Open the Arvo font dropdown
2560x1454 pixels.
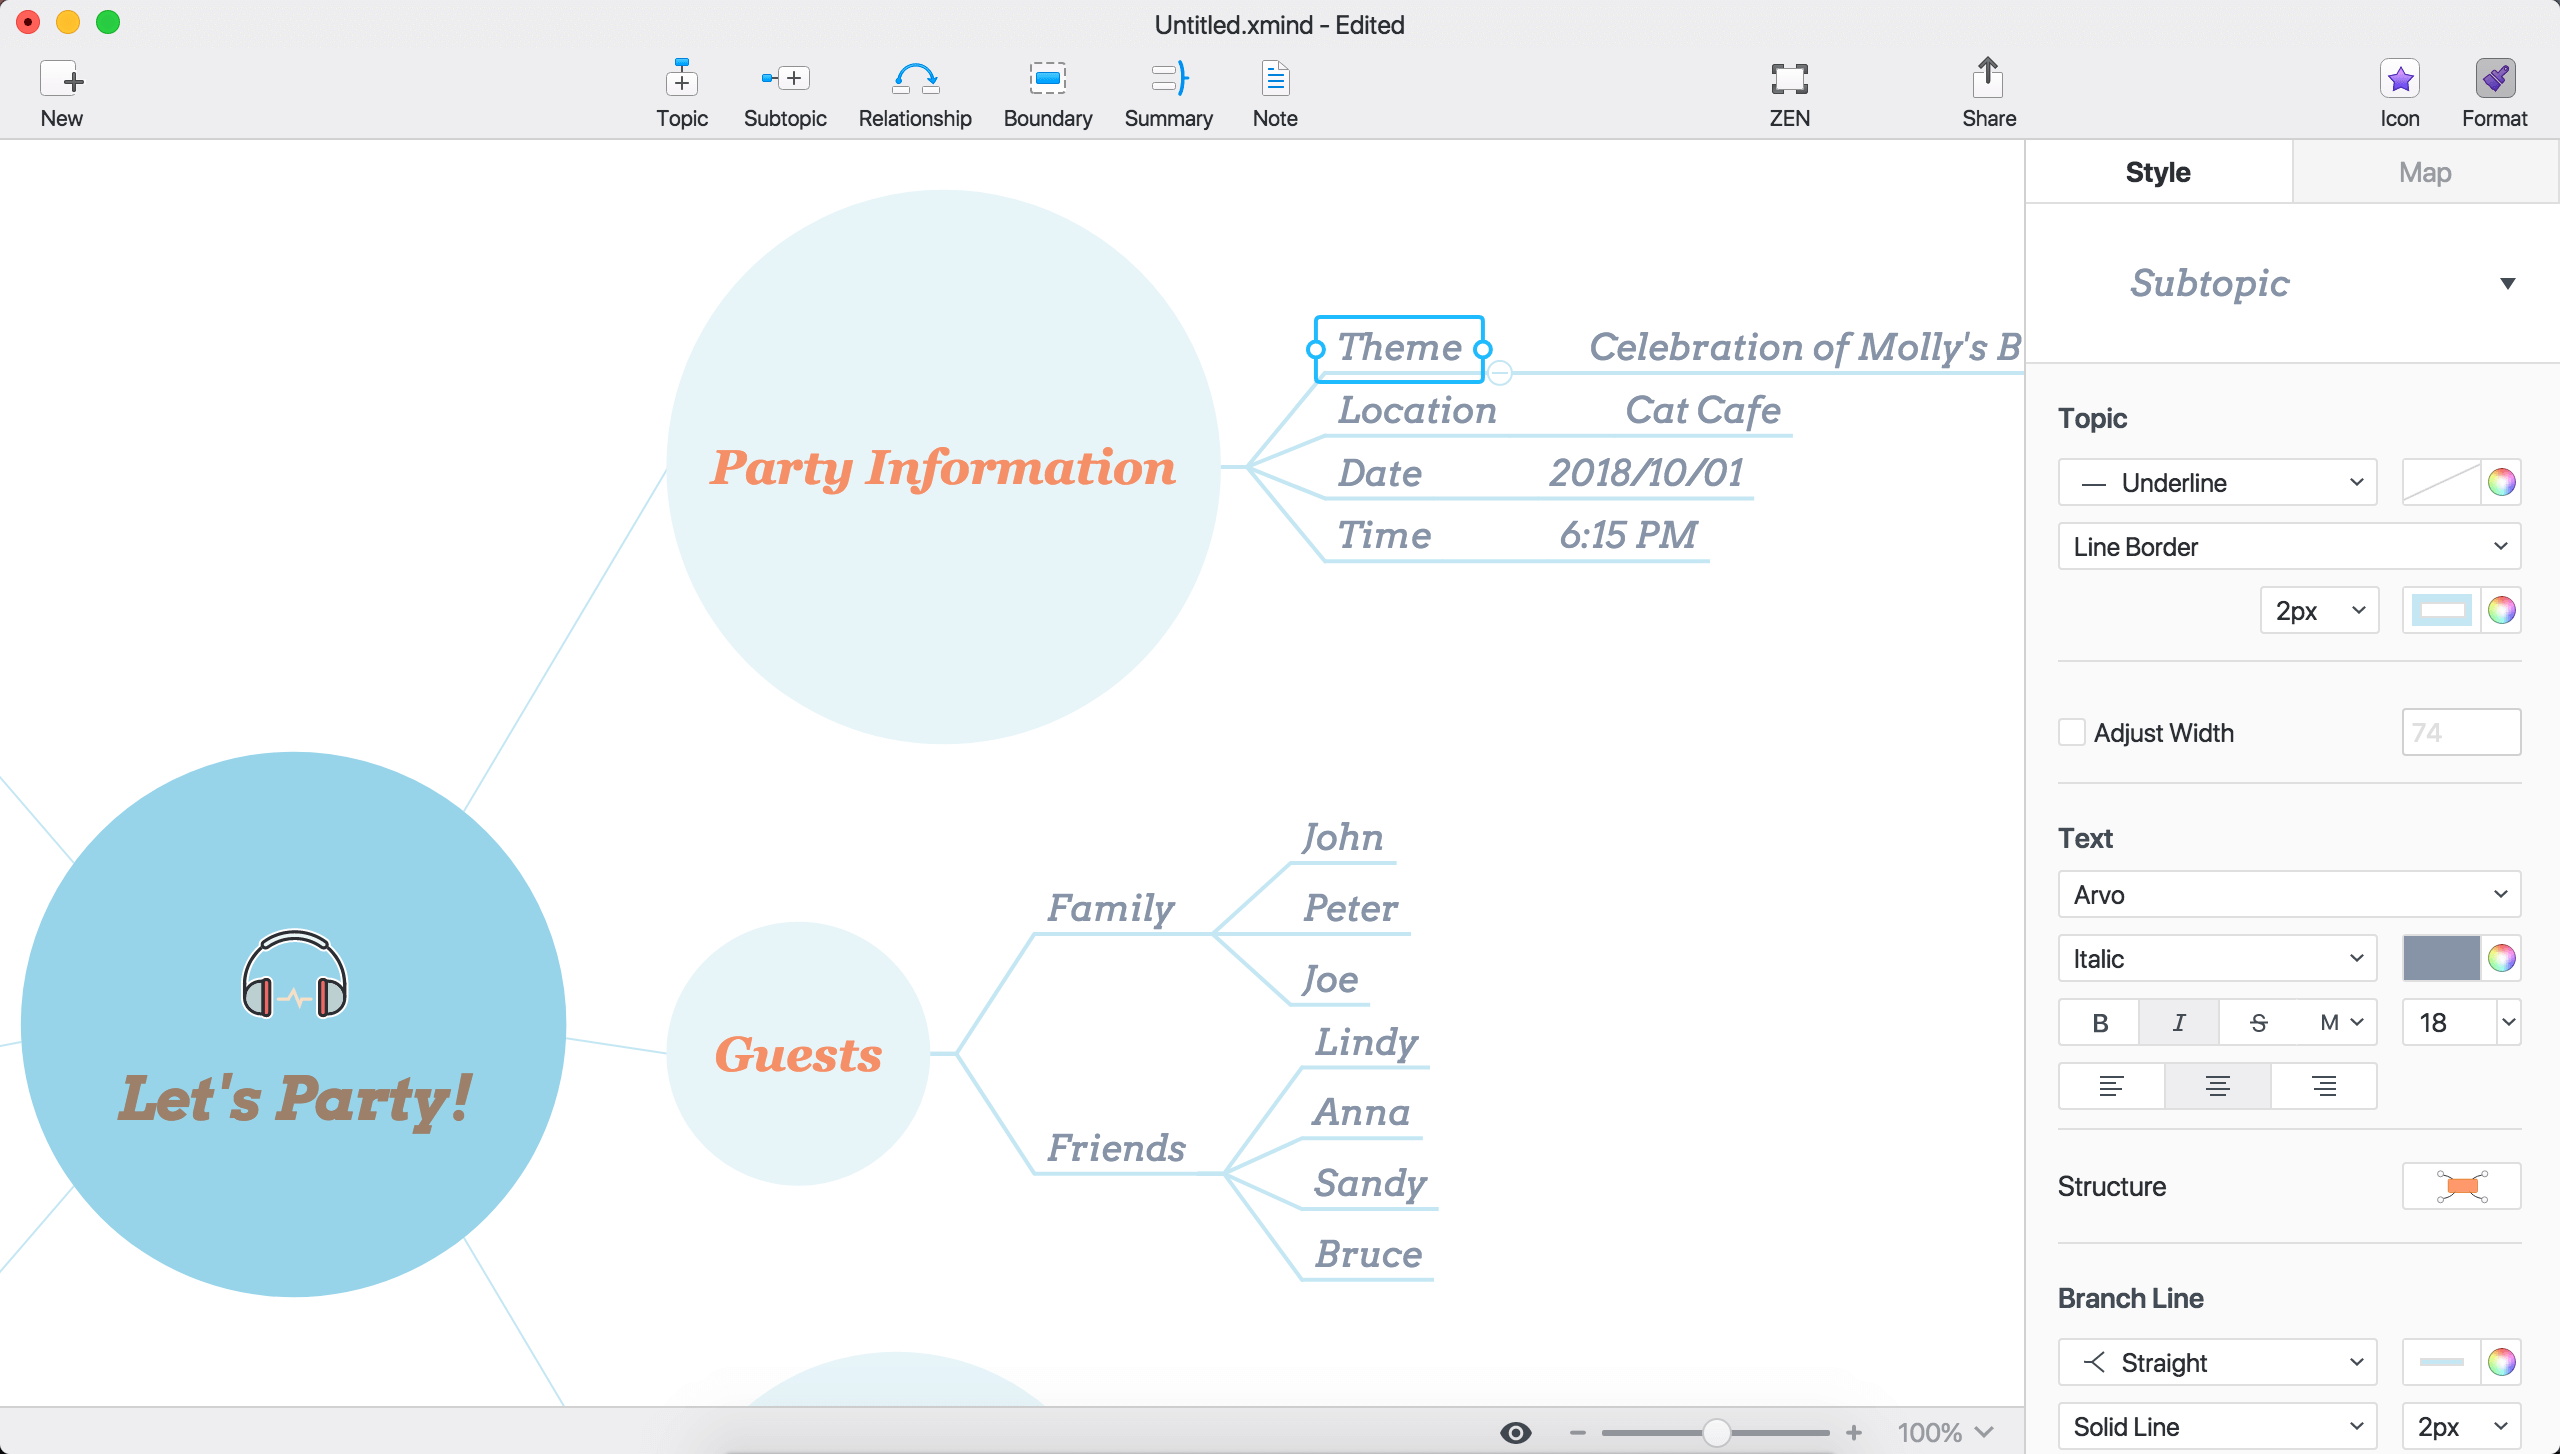pos(2289,894)
